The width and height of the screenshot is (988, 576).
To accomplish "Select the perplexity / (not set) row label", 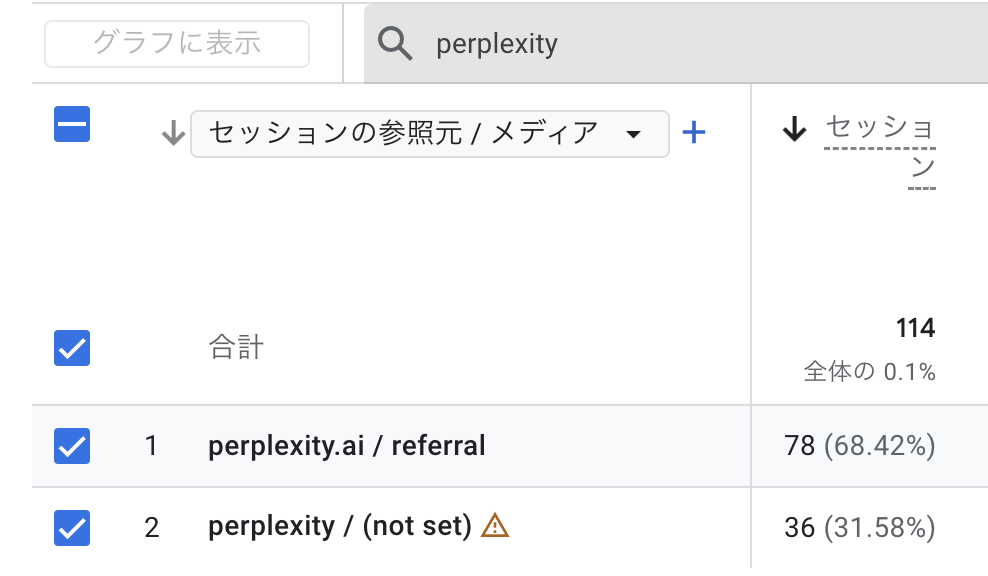I will 339,526.
